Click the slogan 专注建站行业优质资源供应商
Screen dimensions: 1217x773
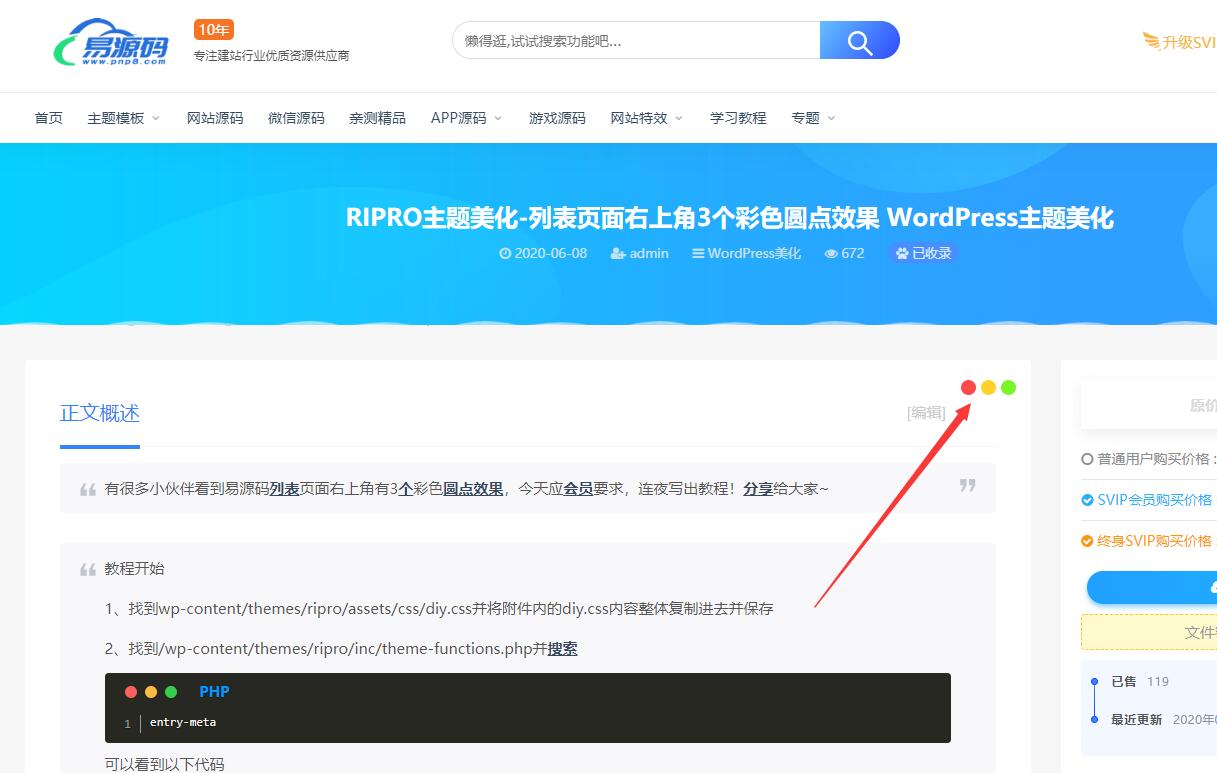tap(271, 56)
